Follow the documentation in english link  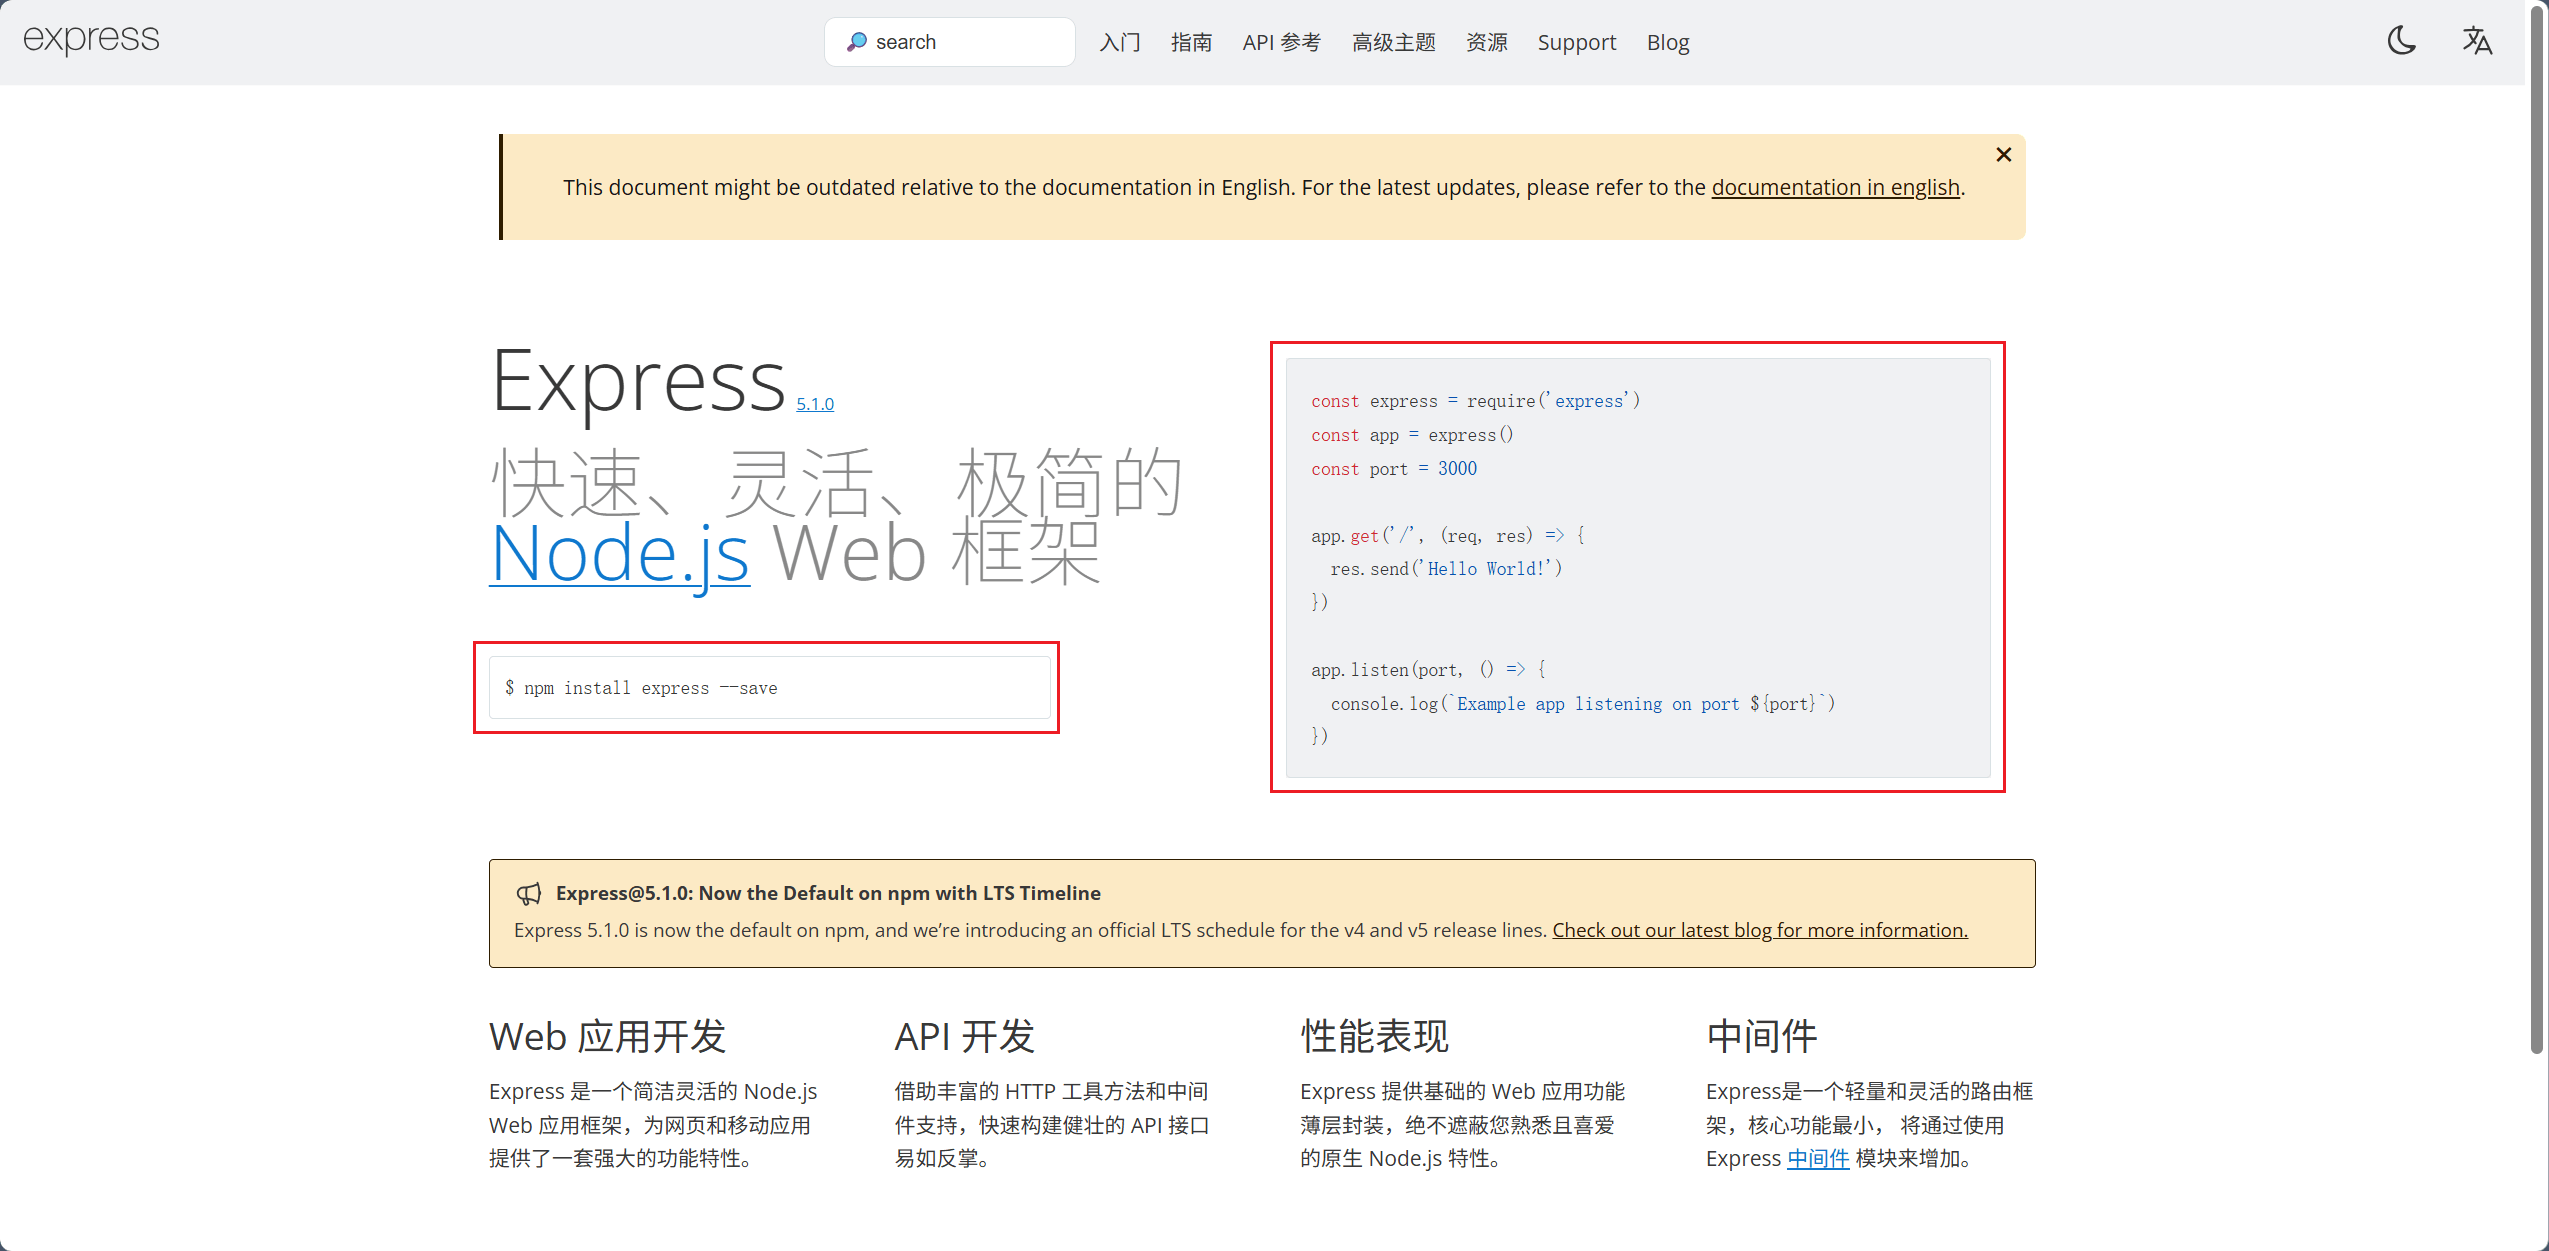point(1835,188)
